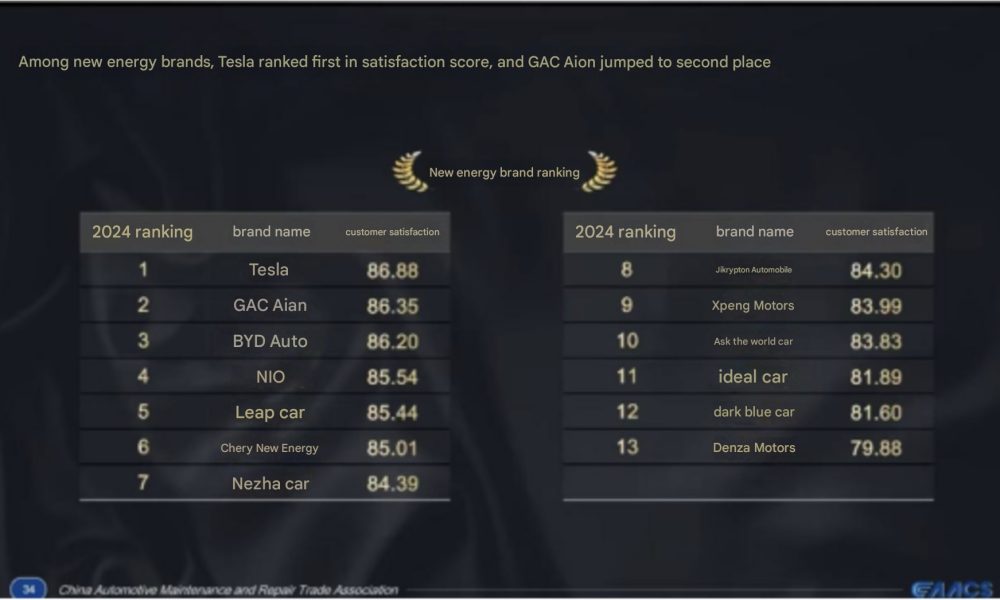Image resolution: width=1000 pixels, height=600 pixels.
Task: Click the Jikrypton Automobile entry
Action: point(753,270)
